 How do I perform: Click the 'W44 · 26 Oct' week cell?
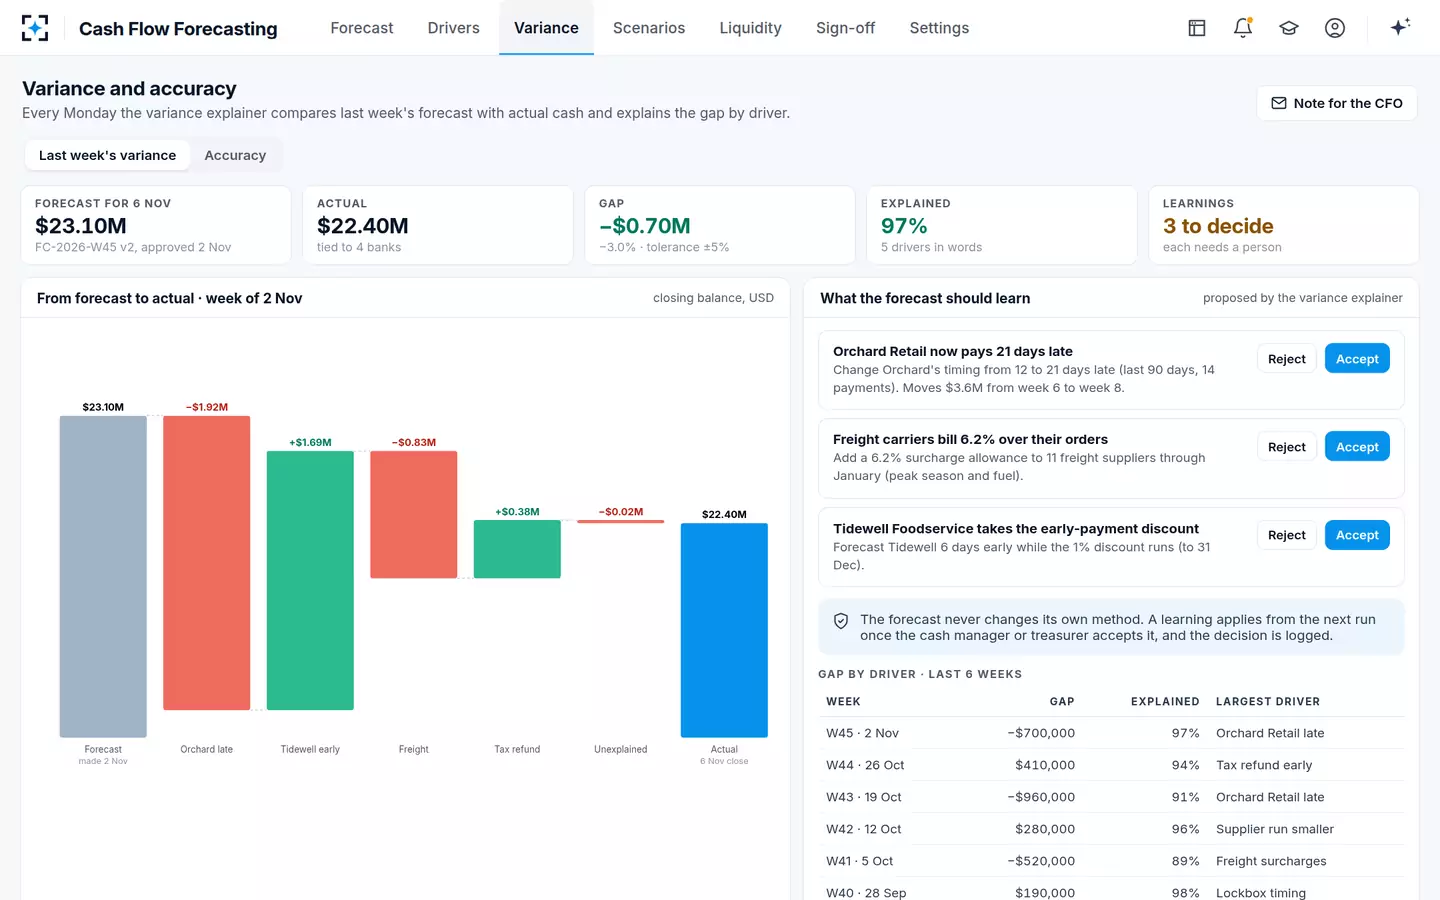click(865, 765)
